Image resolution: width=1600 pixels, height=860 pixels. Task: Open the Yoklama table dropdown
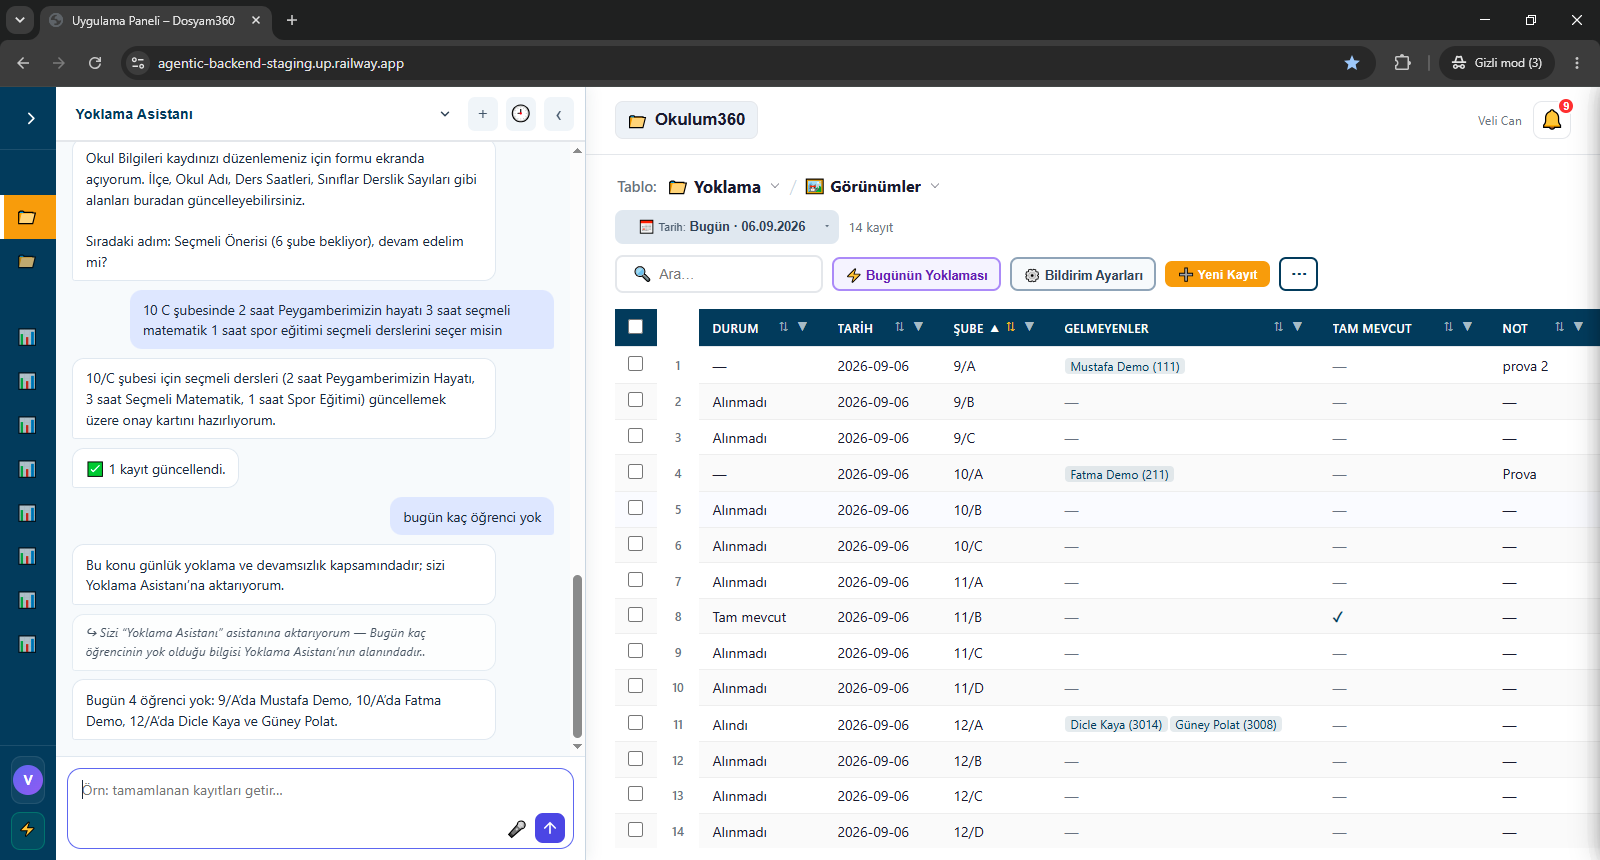[x=725, y=187]
